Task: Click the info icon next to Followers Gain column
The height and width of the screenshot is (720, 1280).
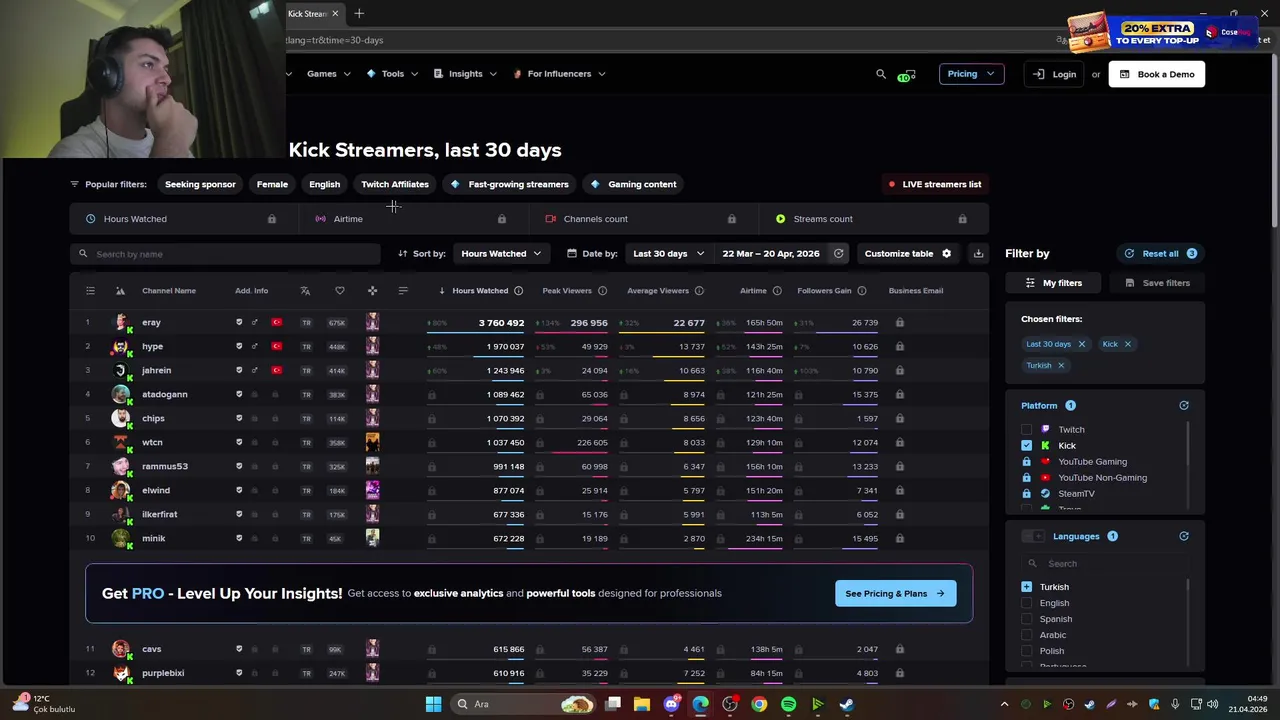Action: (862, 291)
